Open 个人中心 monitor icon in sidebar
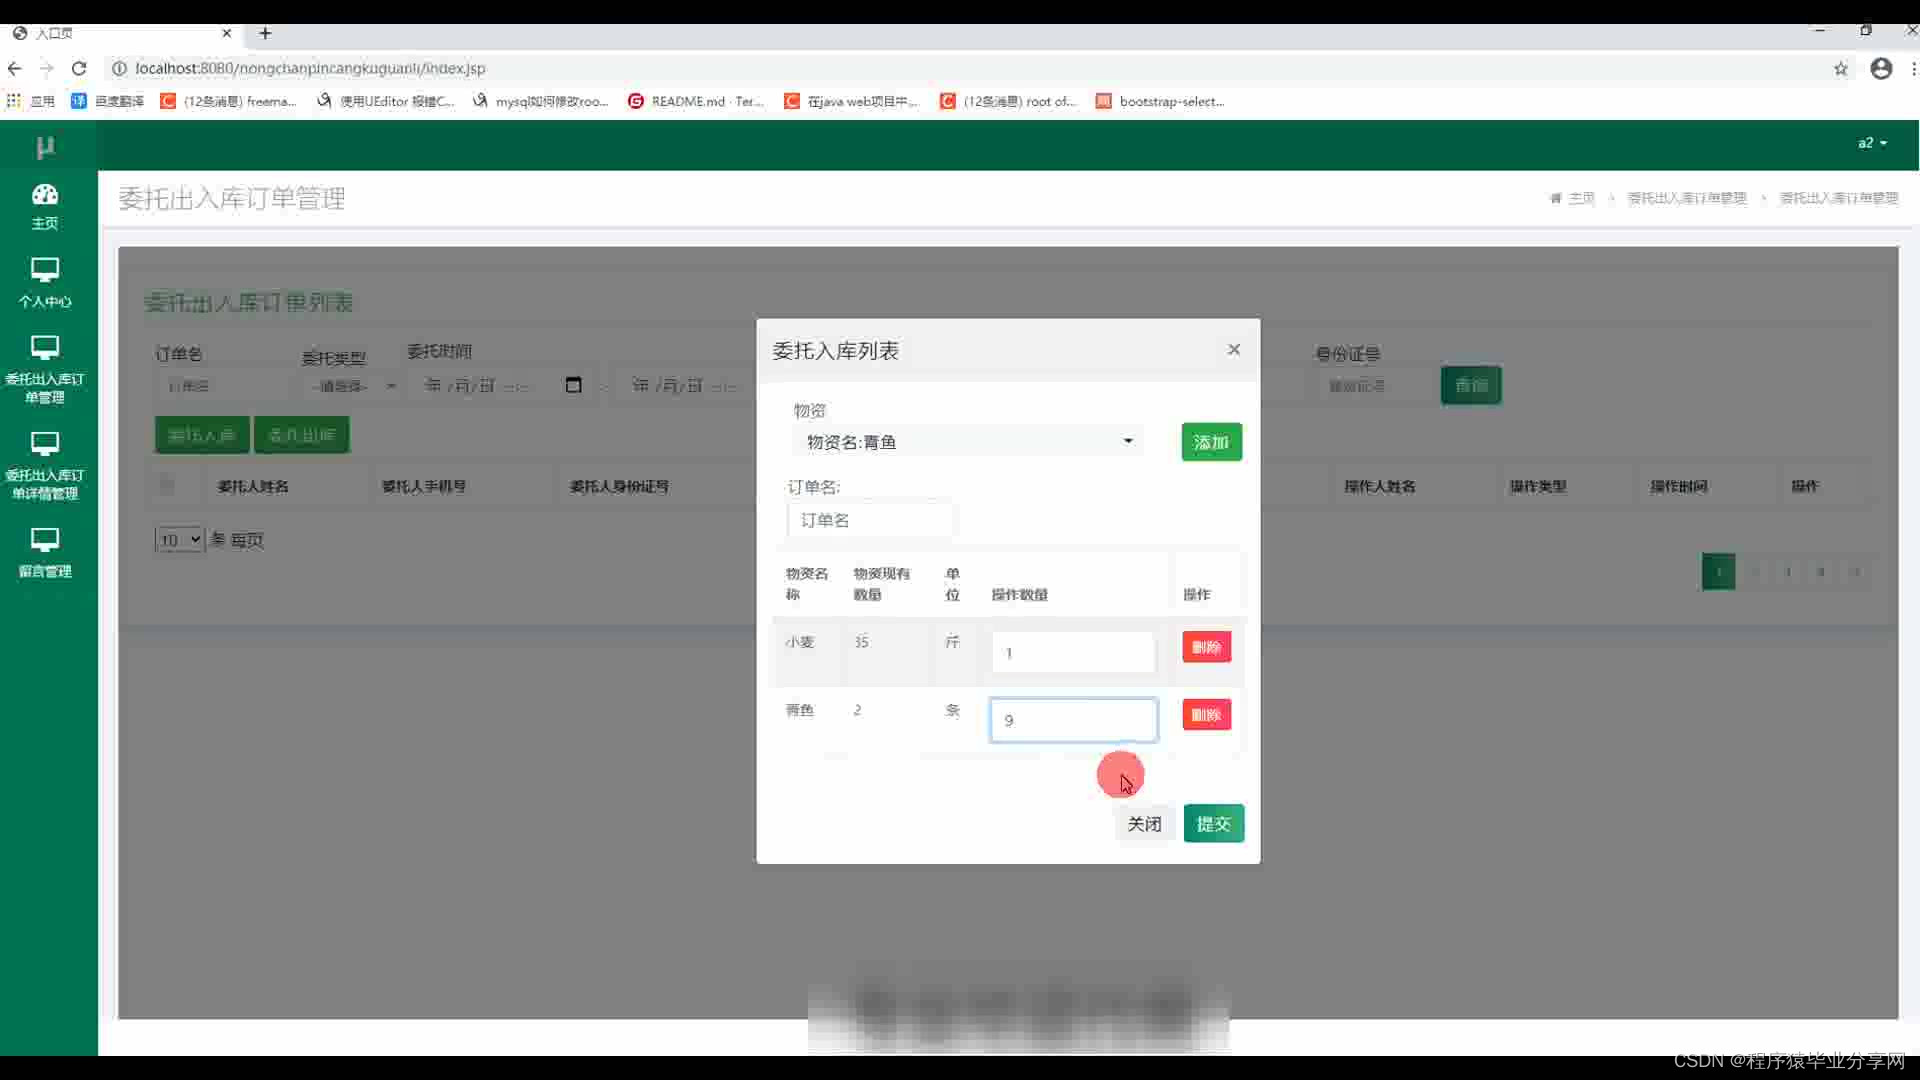 pyautogui.click(x=45, y=270)
